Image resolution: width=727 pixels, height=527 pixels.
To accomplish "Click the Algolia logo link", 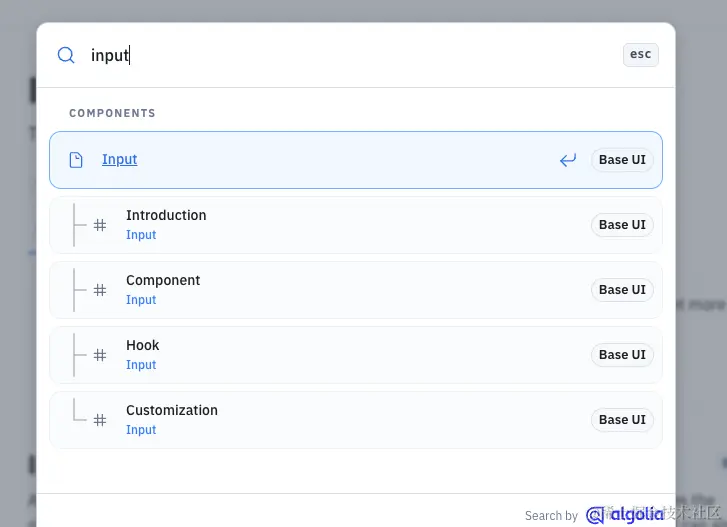I will click(x=625, y=514).
